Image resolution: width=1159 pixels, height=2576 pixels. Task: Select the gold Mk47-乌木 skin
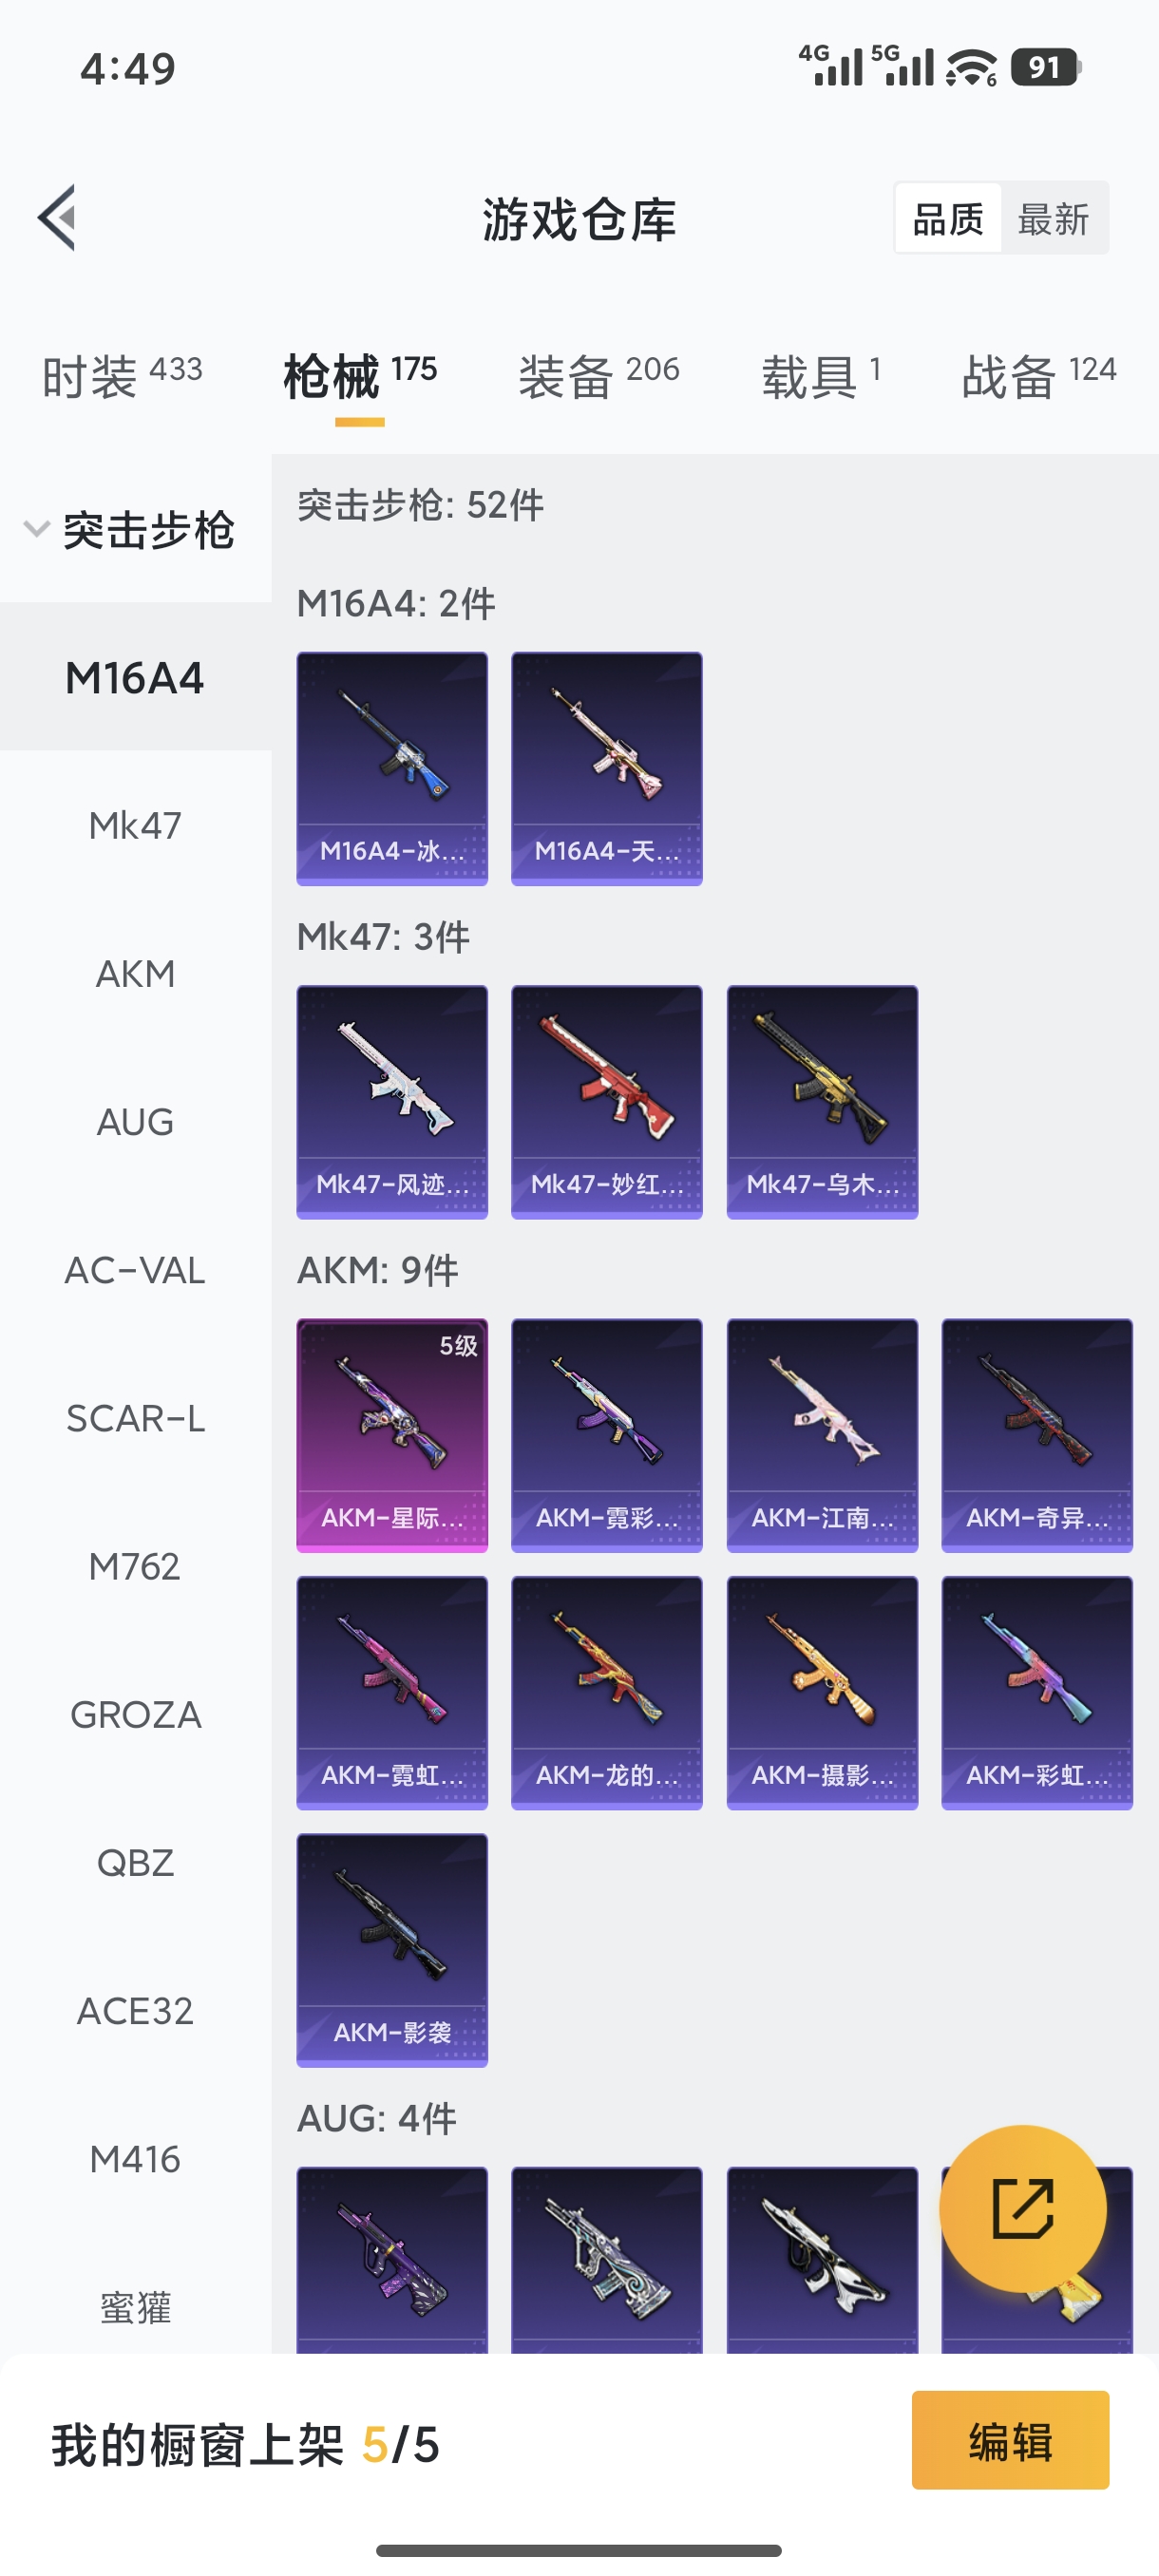[822, 1101]
